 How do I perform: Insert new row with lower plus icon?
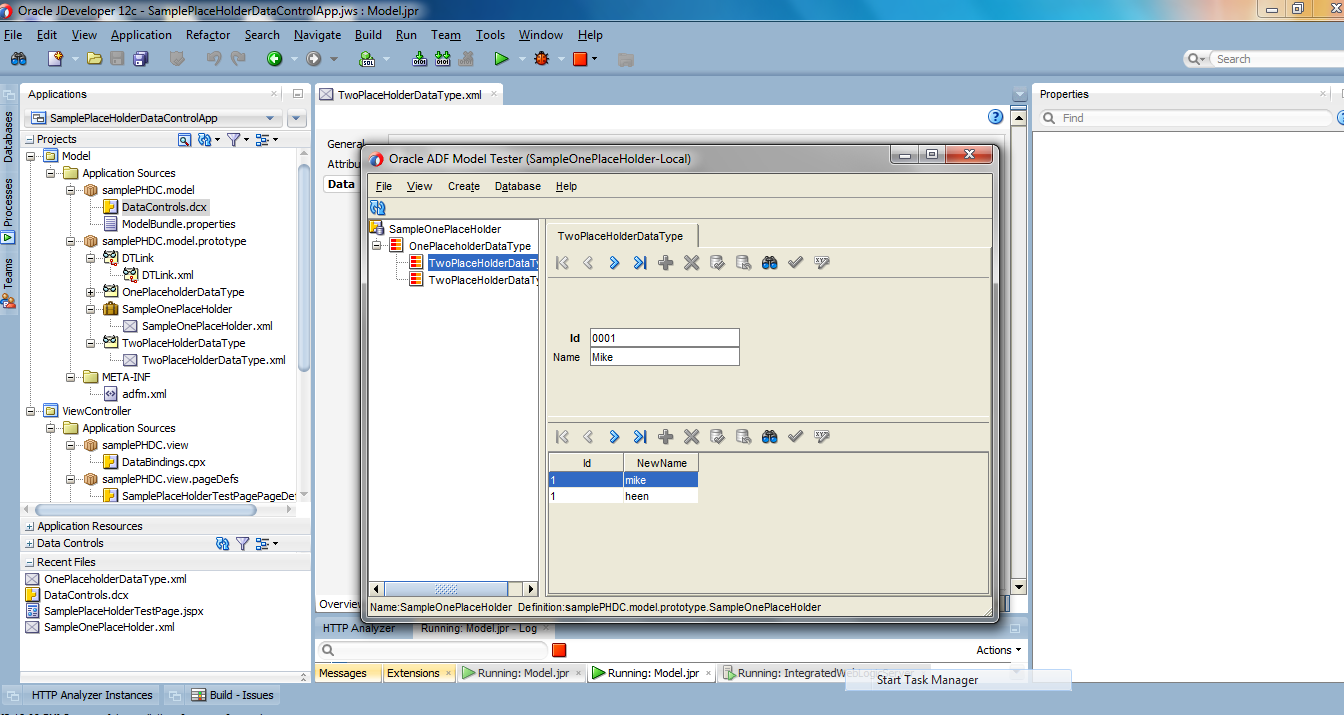click(x=666, y=437)
